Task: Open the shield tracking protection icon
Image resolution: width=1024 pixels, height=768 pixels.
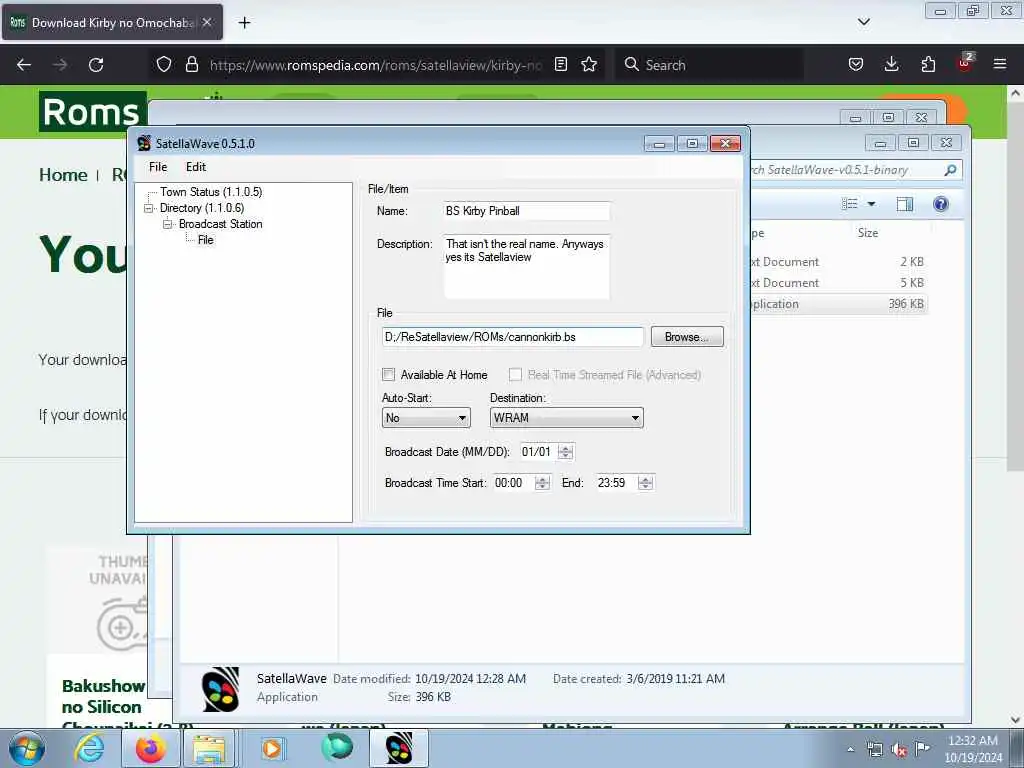Action: click(164, 65)
